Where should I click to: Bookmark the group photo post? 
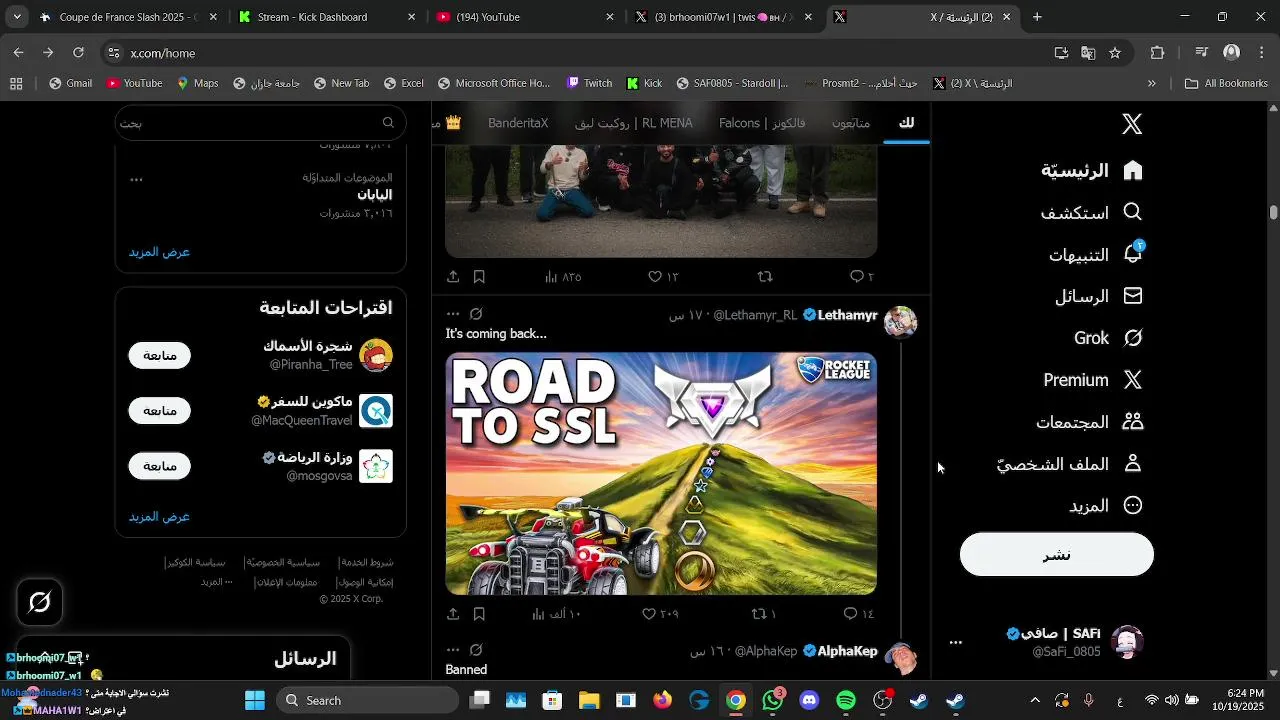479,277
